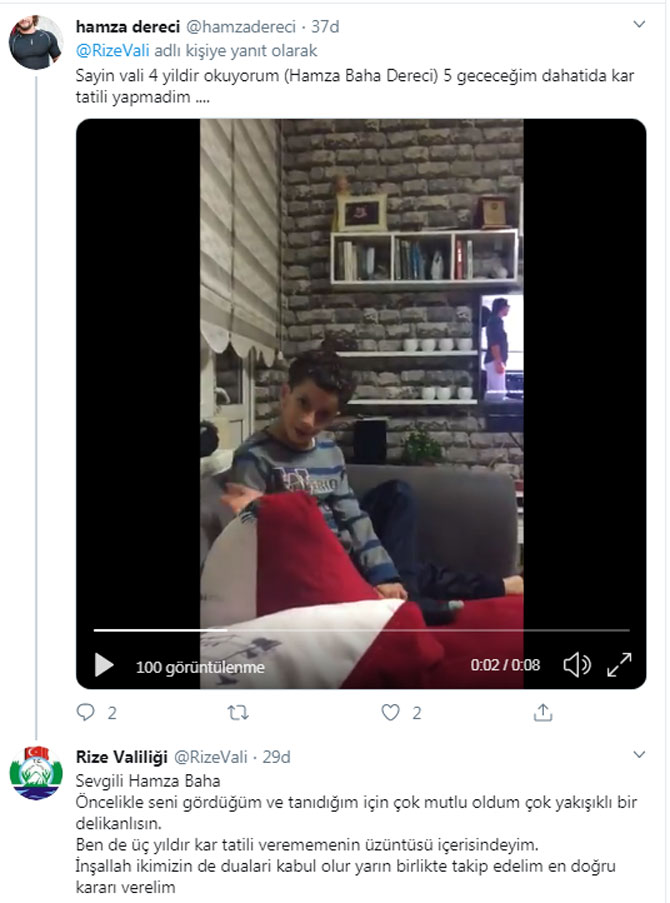This screenshot has height=903, width=670.
Task: Open Rize Valiliği display name link
Action: click(x=122, y=757)
